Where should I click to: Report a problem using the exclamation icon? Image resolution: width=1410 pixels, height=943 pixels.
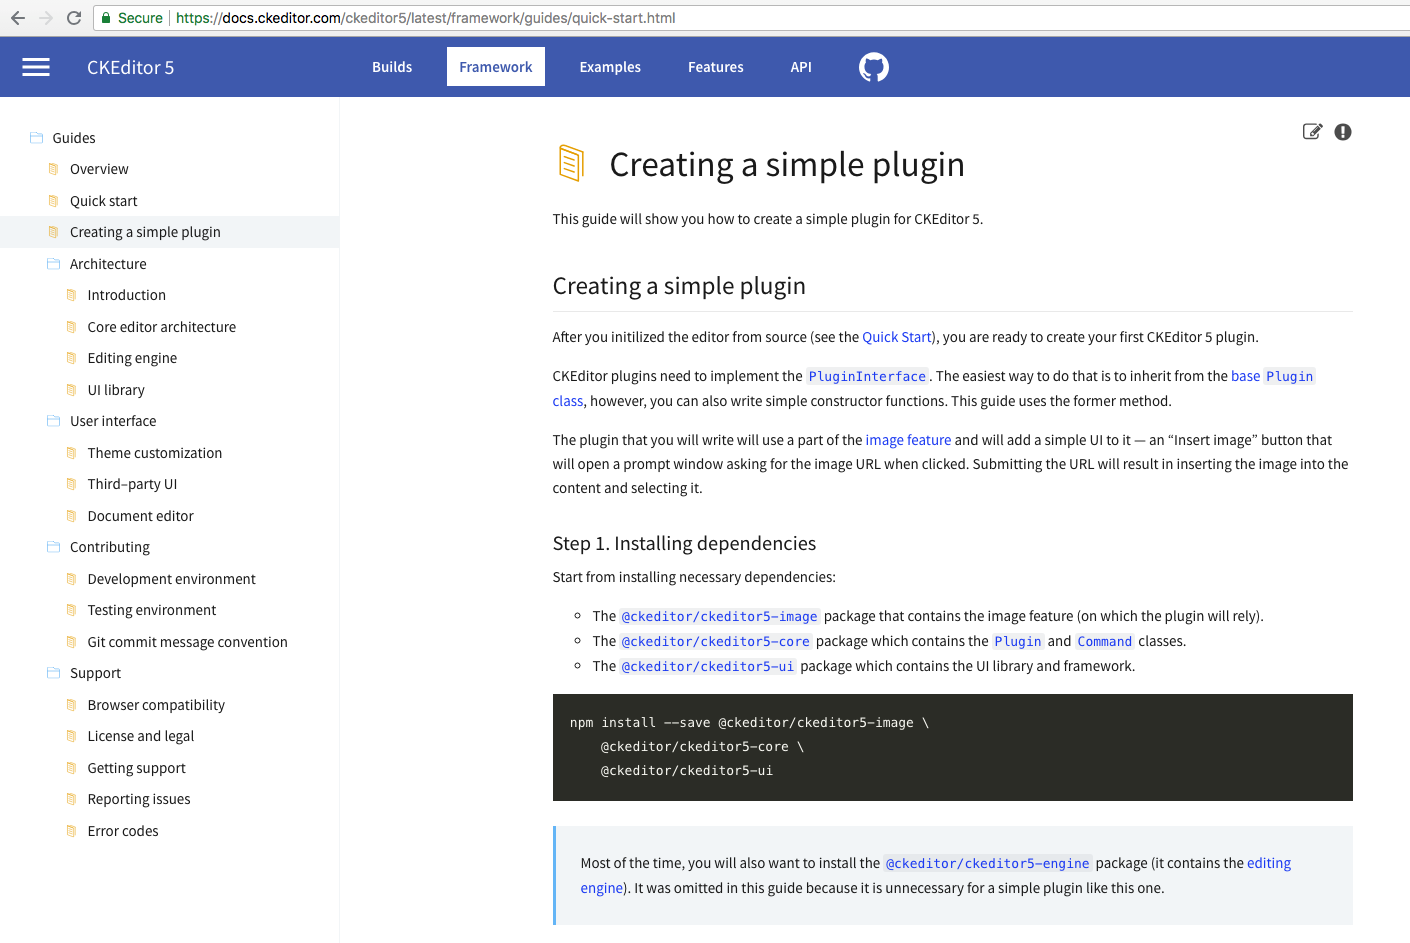point(1343,131)
